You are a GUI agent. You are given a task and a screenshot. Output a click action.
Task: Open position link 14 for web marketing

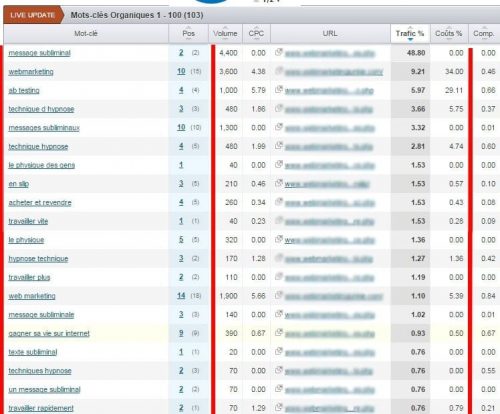click(x=181, y=296)
